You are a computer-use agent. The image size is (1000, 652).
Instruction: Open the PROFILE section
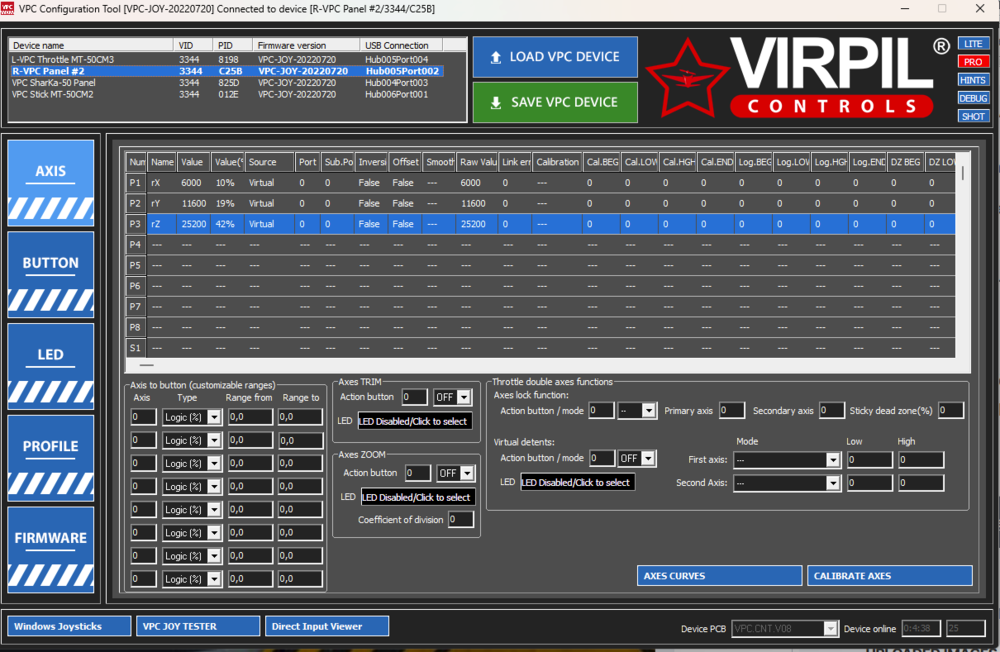[51, 459]
